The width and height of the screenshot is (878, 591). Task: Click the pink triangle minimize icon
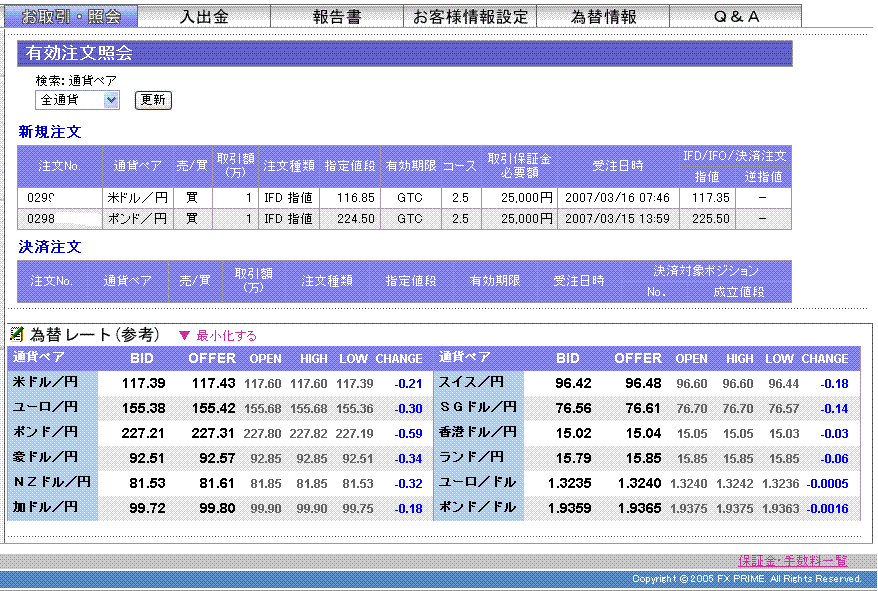coord(184,336)
